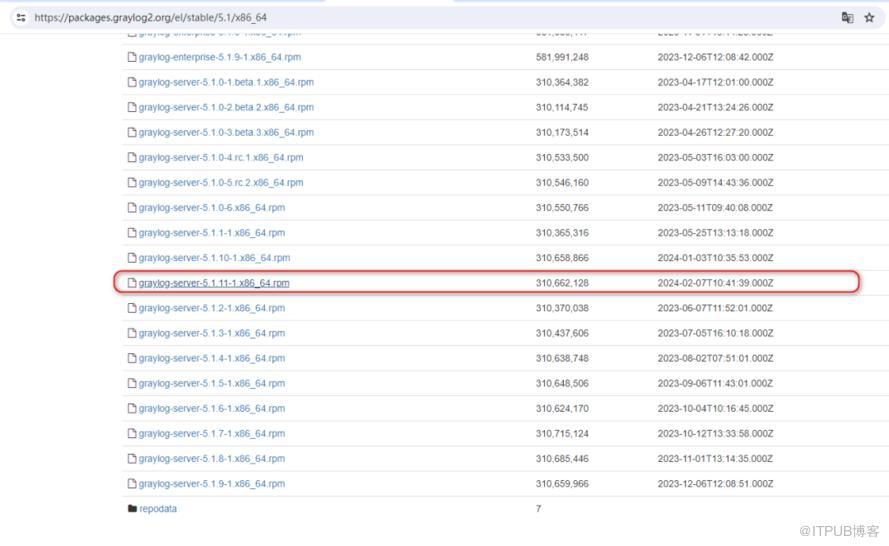Click file icon beside graylog-server-5.1.9-1 rpm
The height and width of the screenshot is (546, 889).
[132, 484]
